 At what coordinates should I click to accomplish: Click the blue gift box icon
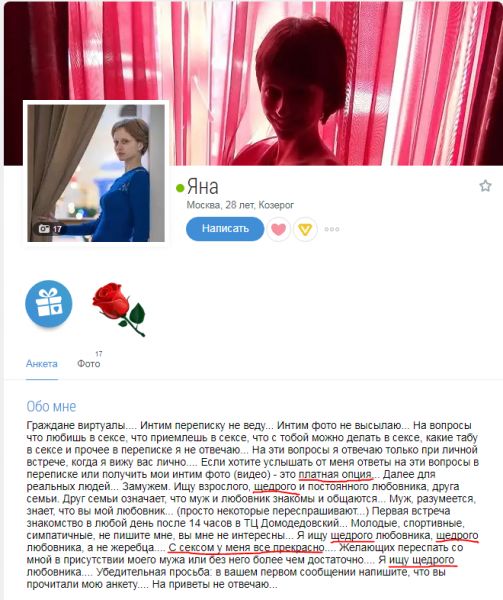tap(49, 303)
